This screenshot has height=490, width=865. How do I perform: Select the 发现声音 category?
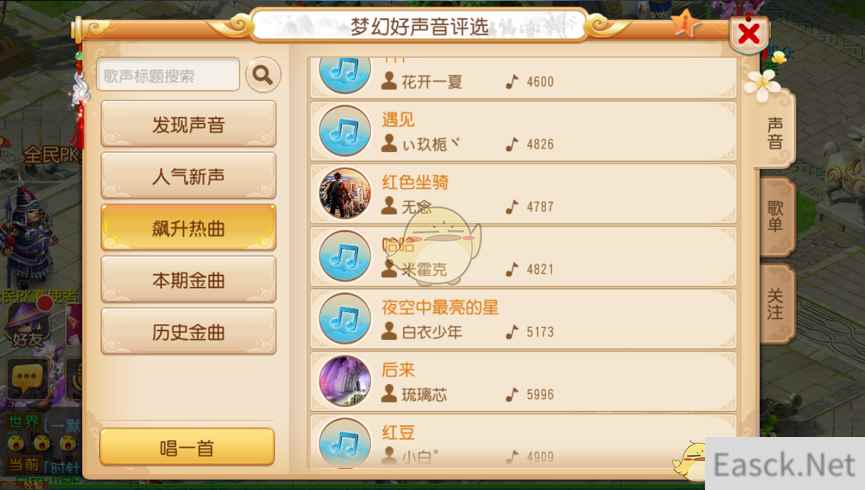point(189,124)
